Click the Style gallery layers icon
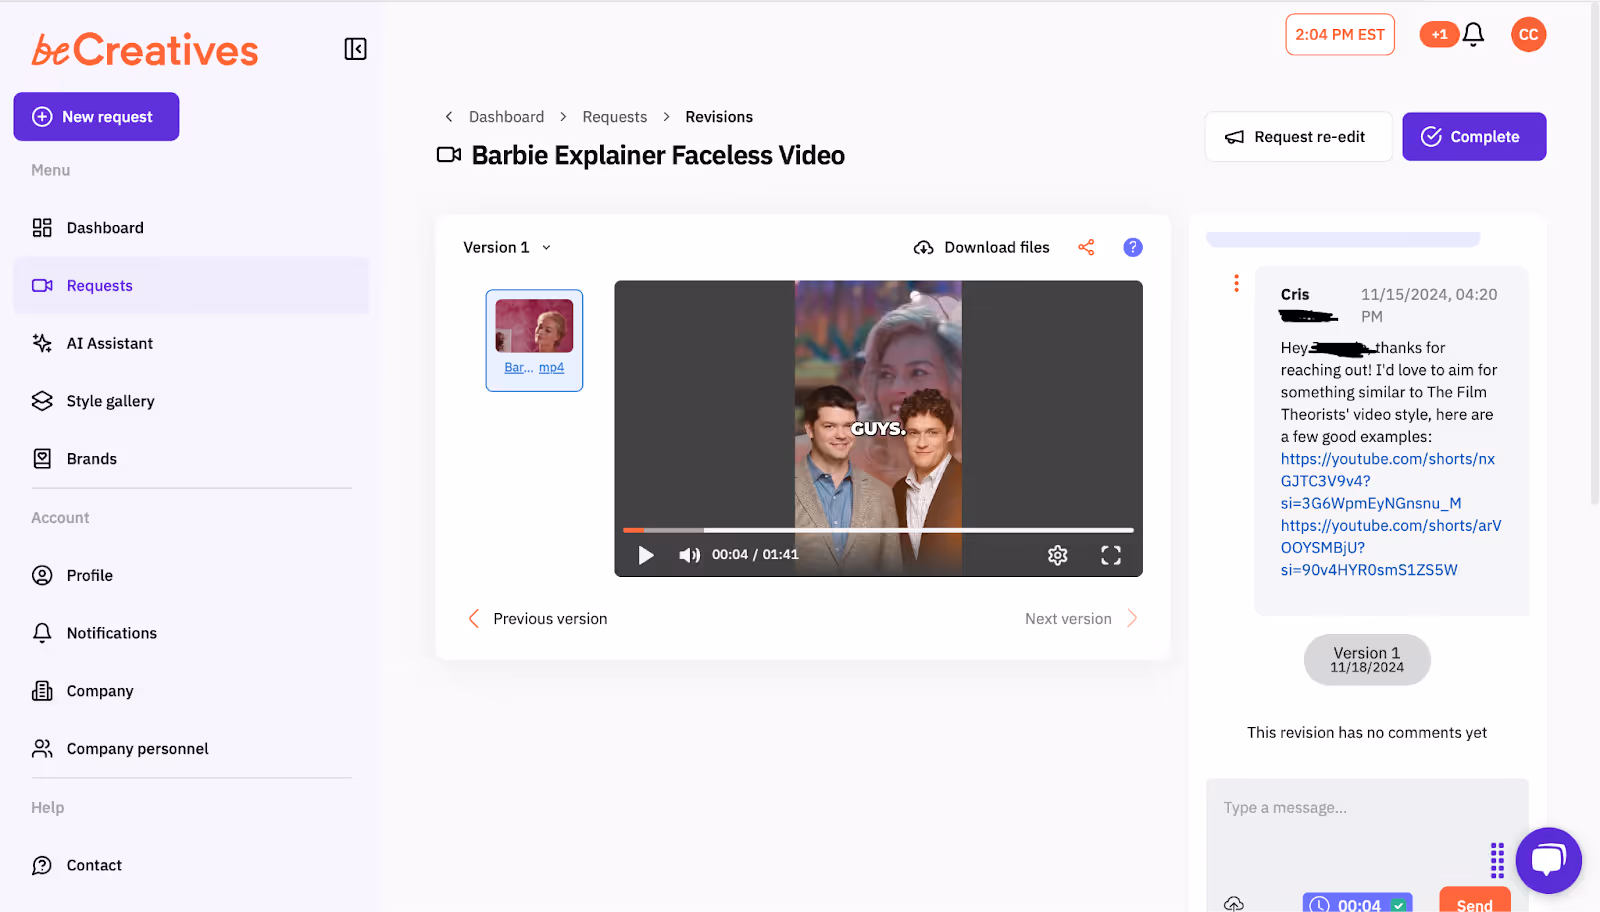Viewport: 1600px width, 912px height. [42, 401]
